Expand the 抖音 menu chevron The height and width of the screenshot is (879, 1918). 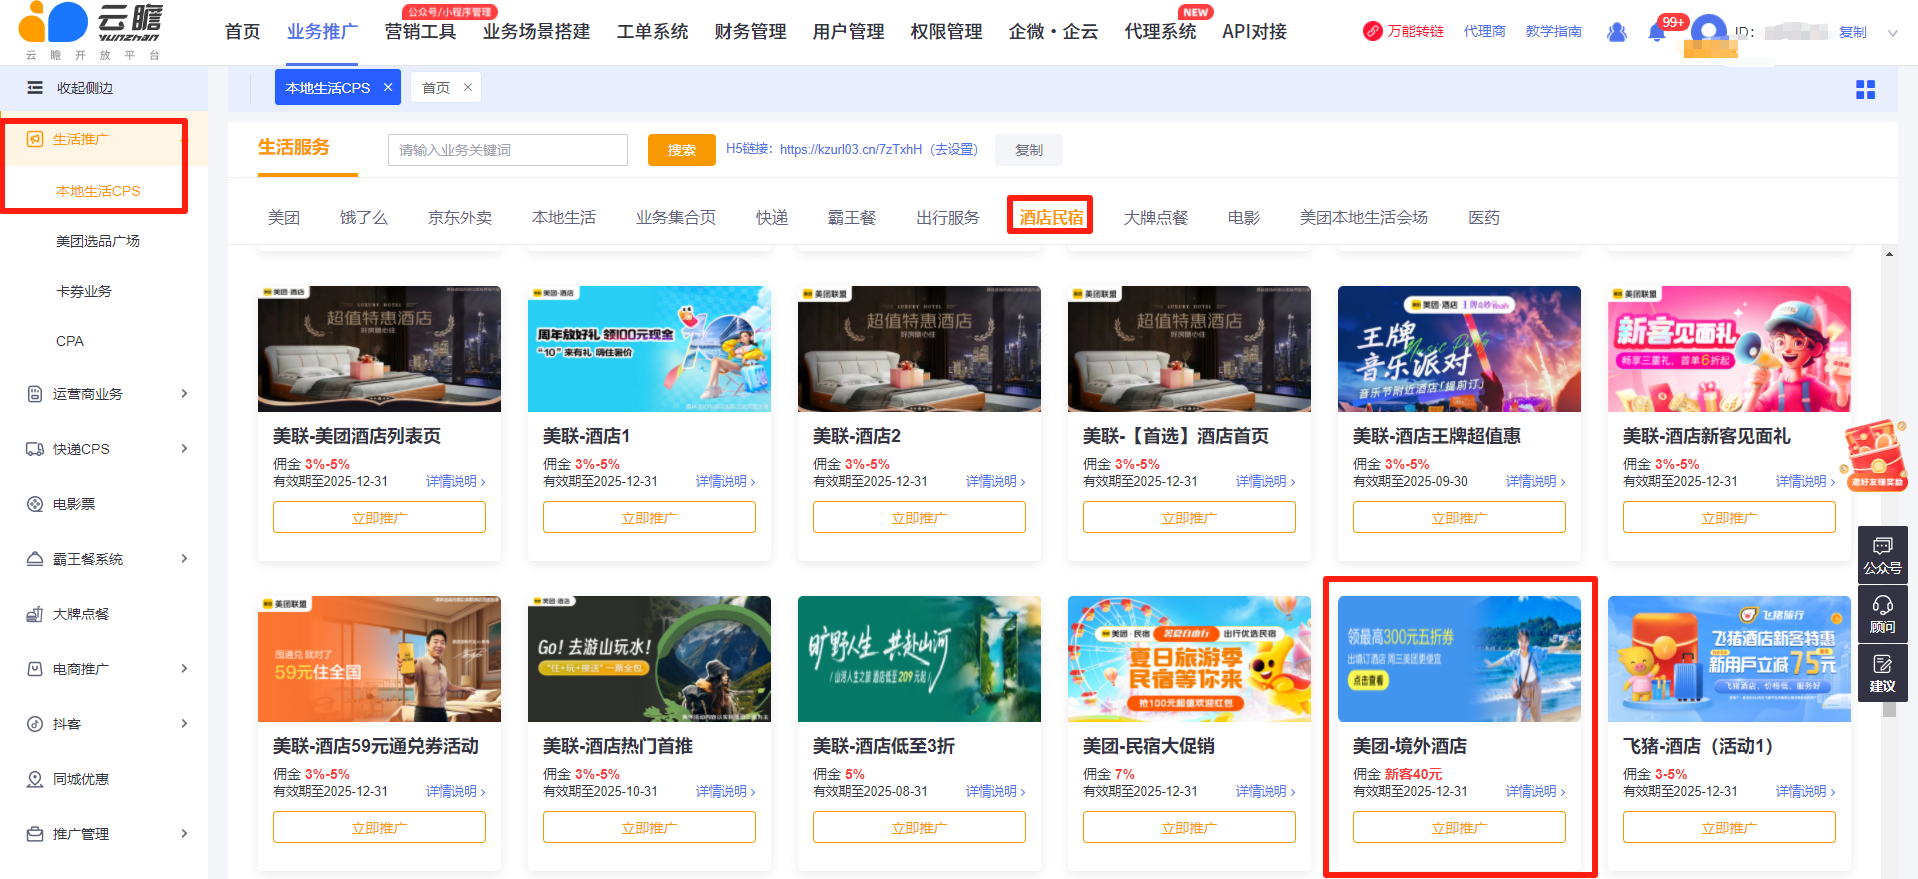click(184, 724)
